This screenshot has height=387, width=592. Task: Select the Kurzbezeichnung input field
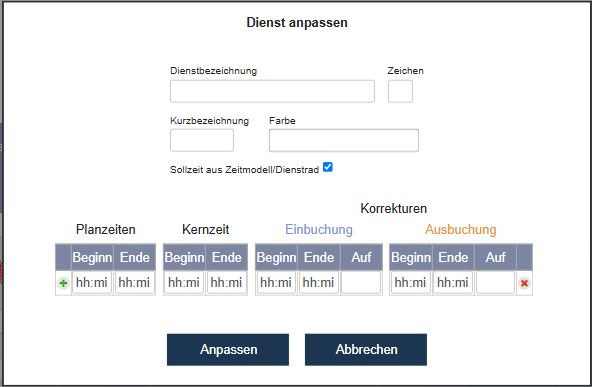point(202,140)
